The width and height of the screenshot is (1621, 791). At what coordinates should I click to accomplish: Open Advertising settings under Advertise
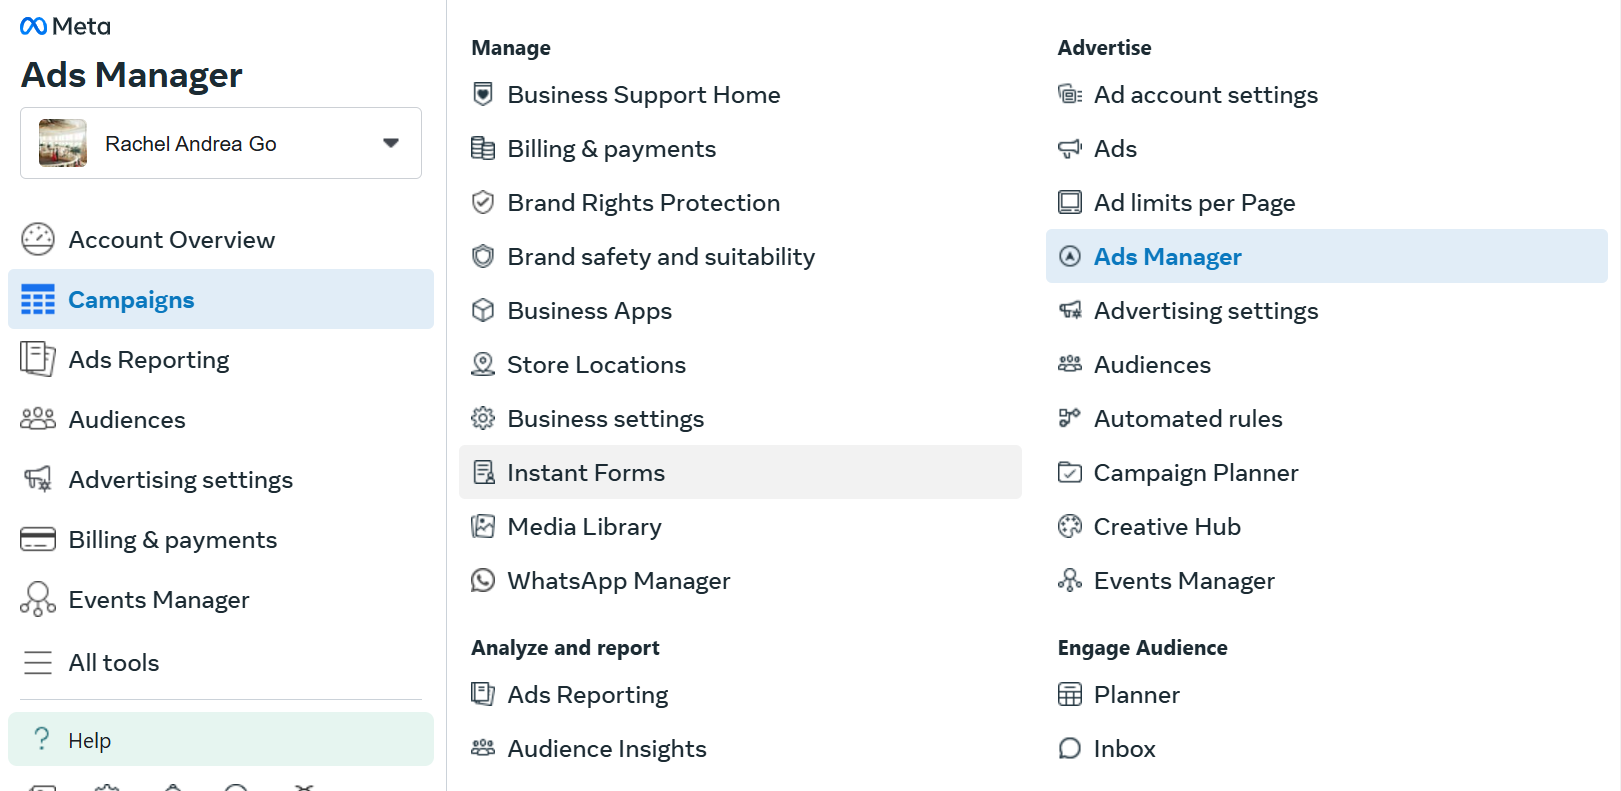pos(1327,311)
